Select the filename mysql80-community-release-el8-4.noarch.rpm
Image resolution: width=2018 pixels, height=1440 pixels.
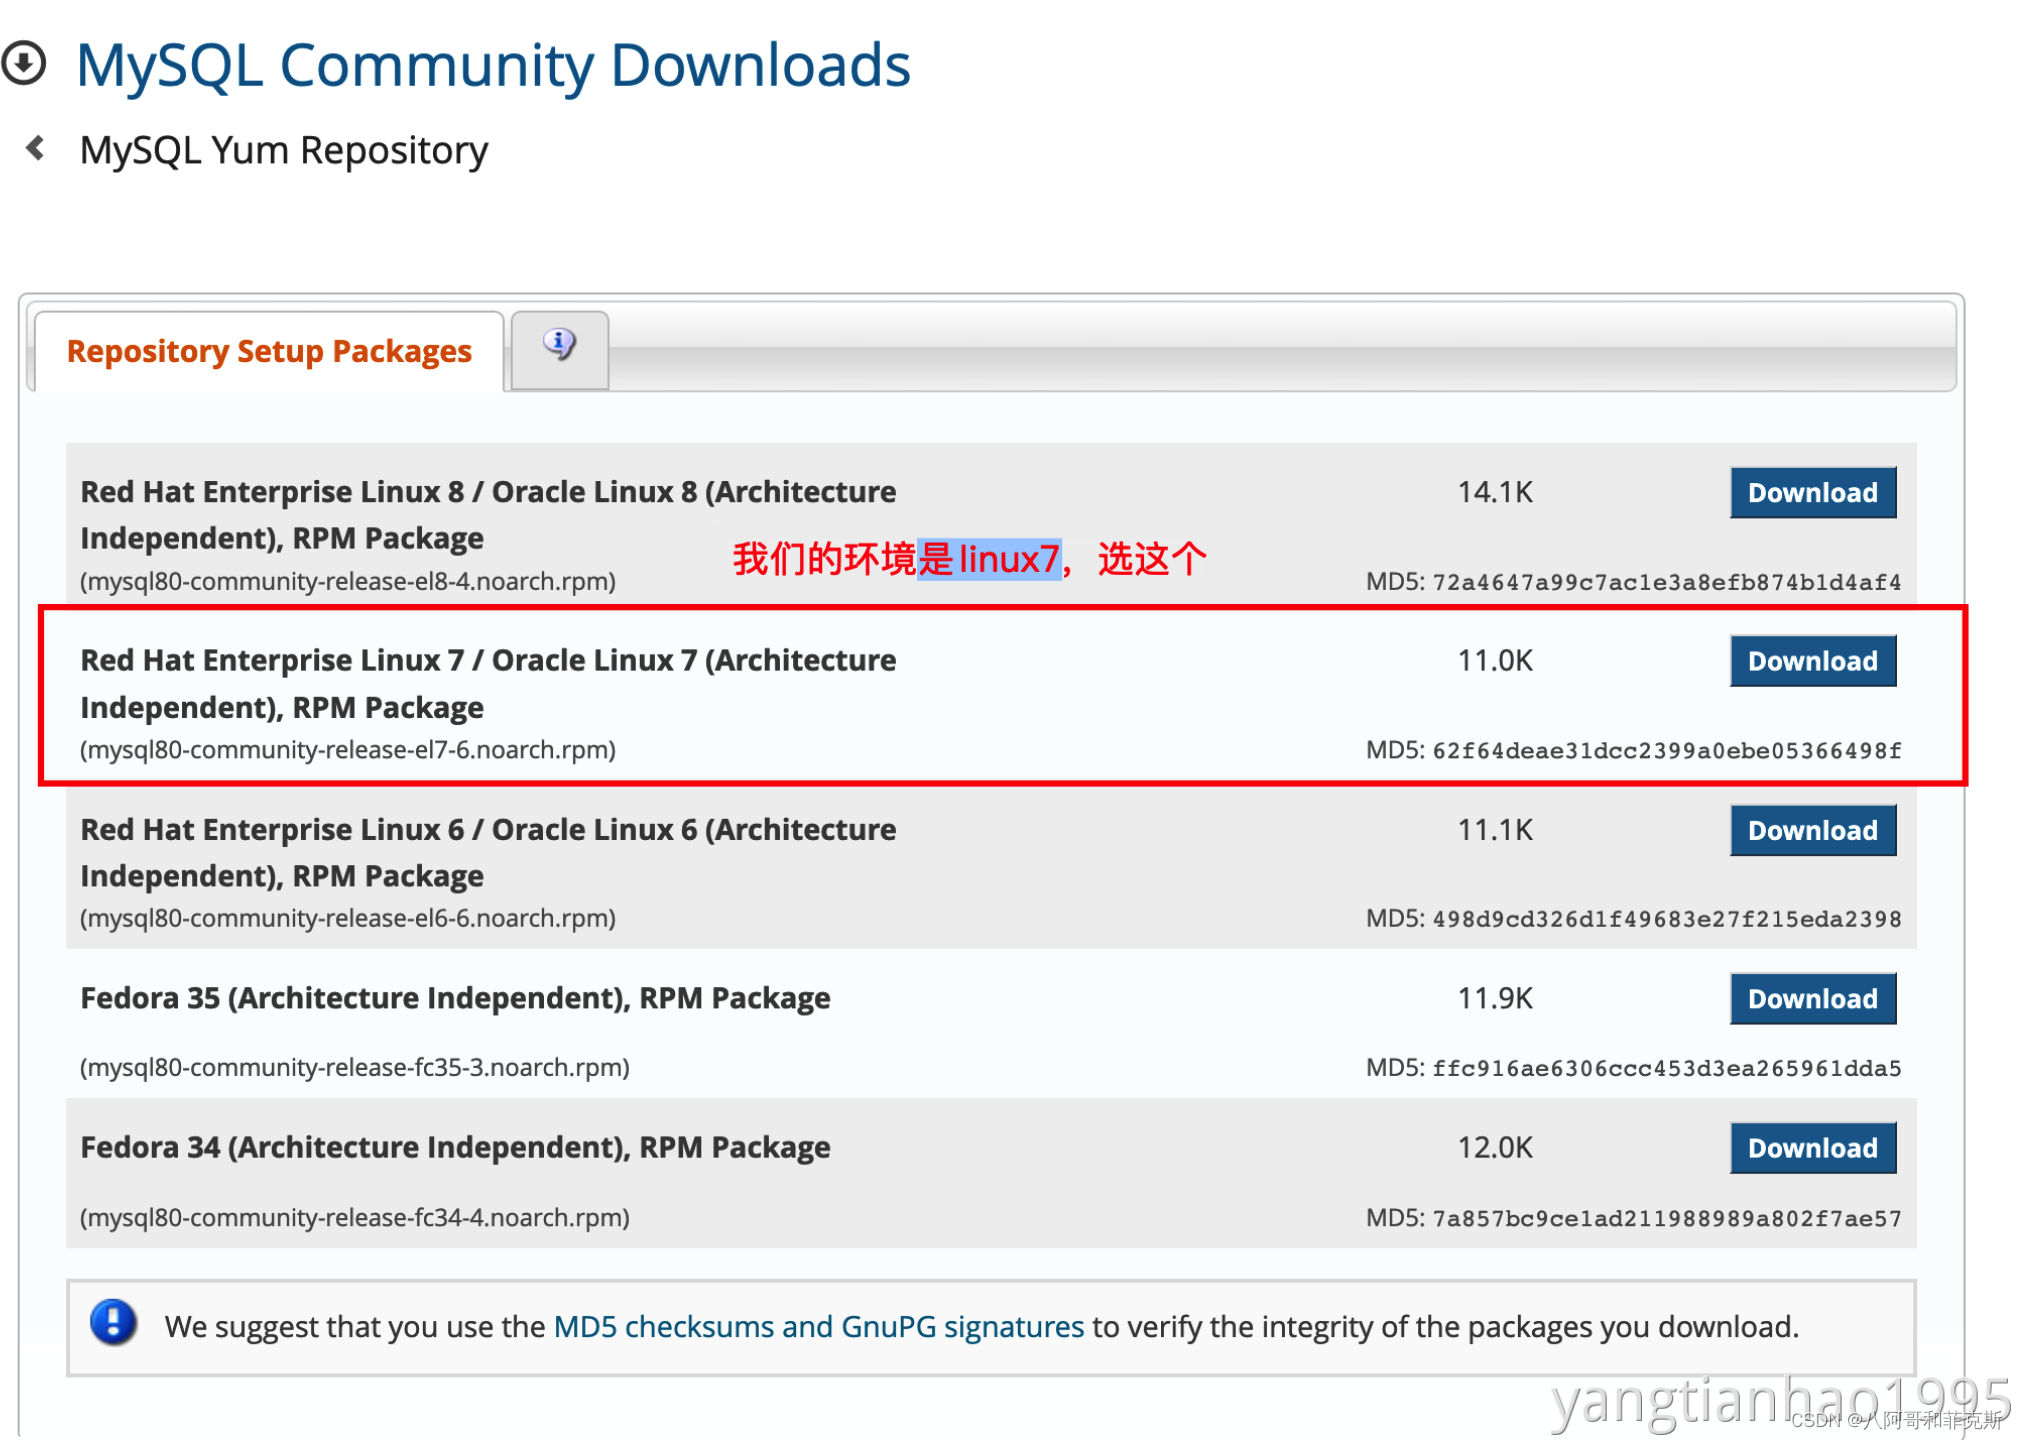coord(348,581)
